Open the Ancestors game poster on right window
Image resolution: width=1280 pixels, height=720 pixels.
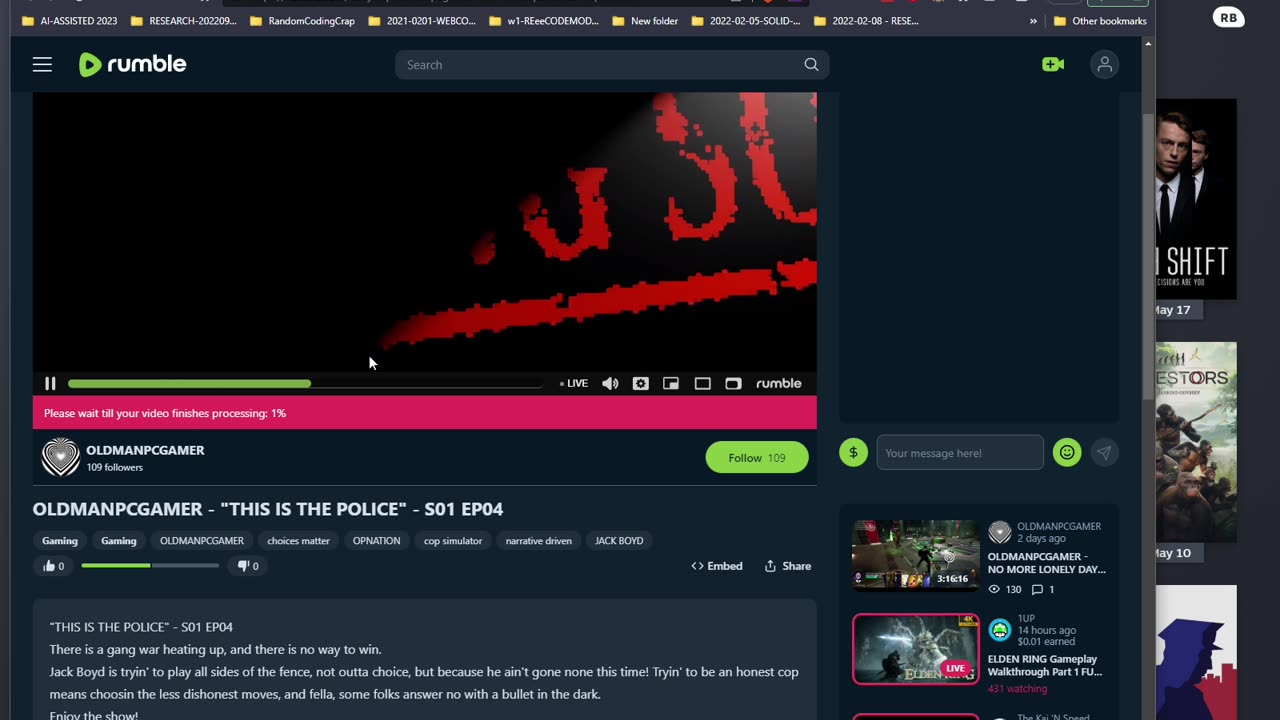[x=1196, y=442]
